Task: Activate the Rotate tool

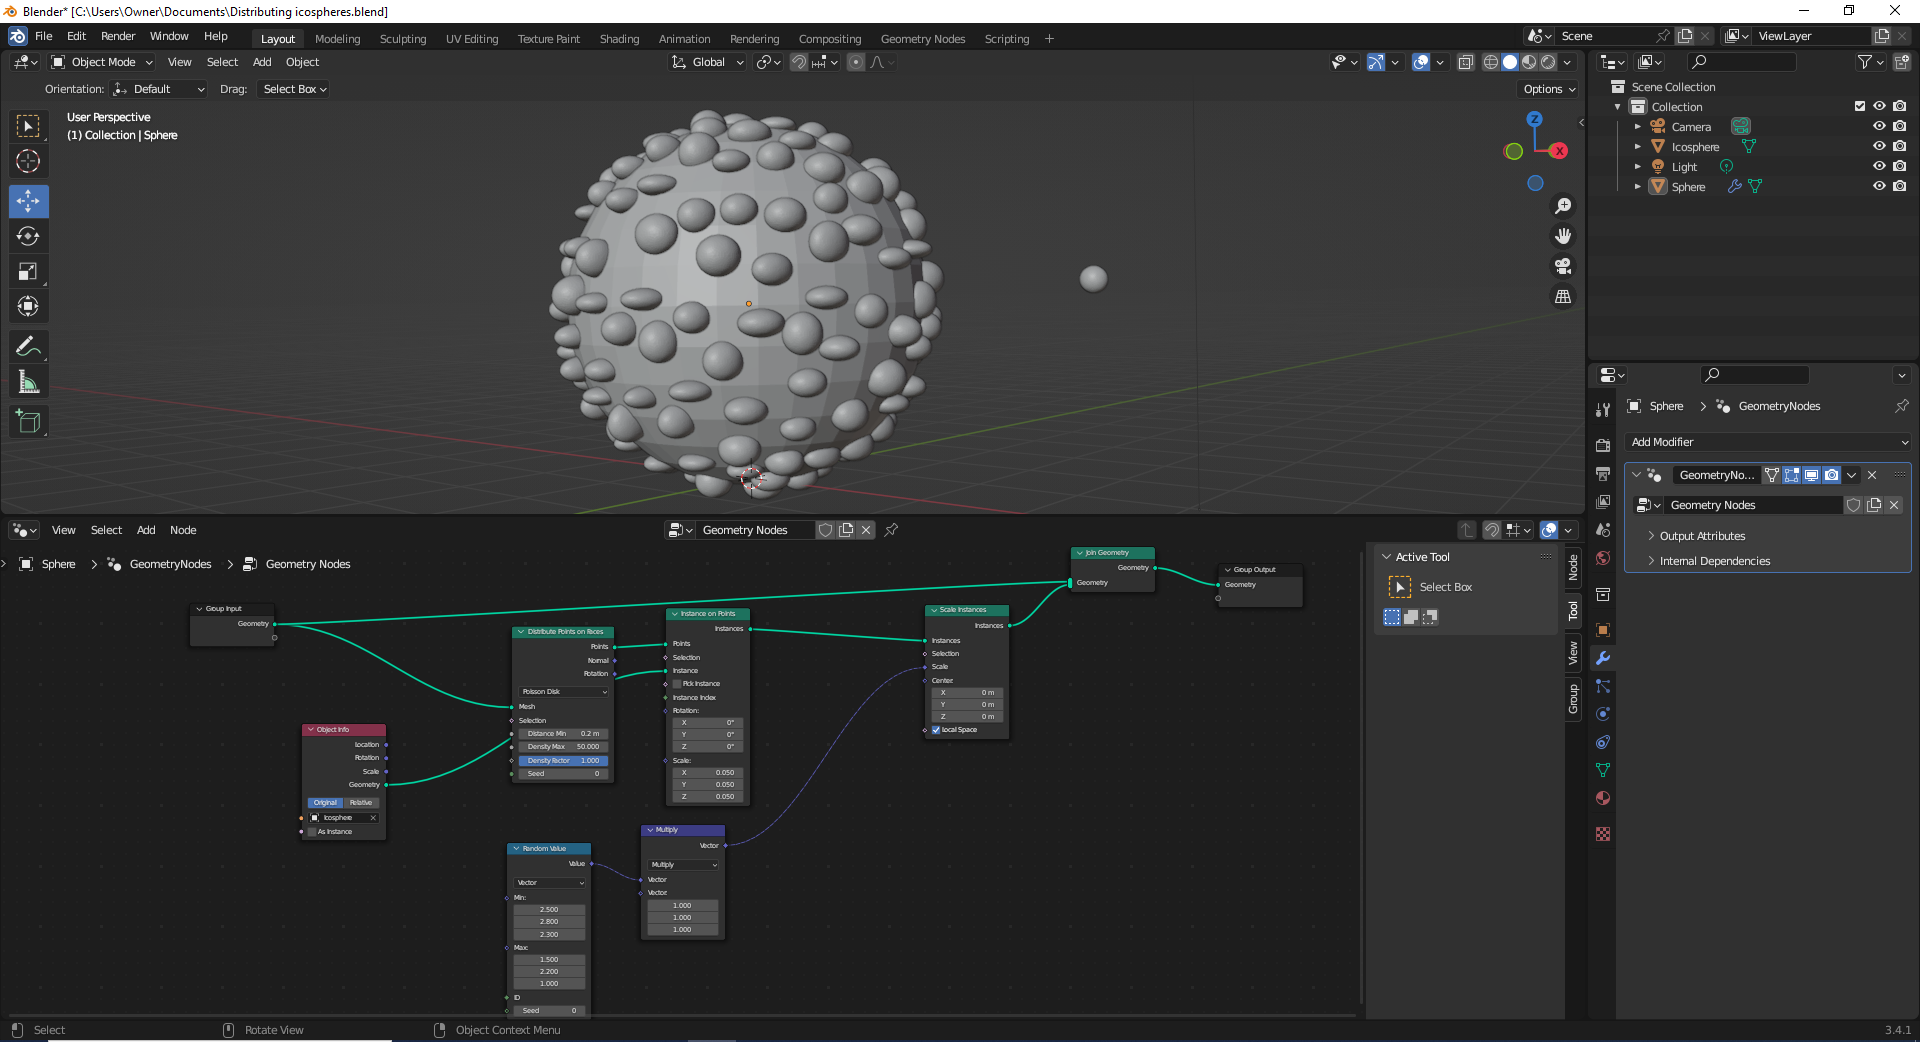Action: tap(28, 236)
